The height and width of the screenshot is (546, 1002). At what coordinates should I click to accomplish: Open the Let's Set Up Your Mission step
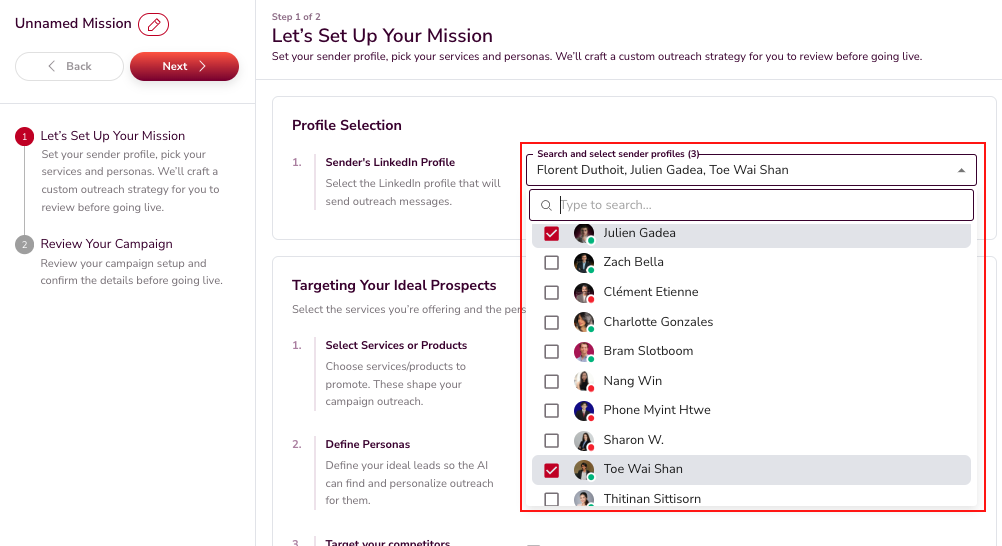112,136
